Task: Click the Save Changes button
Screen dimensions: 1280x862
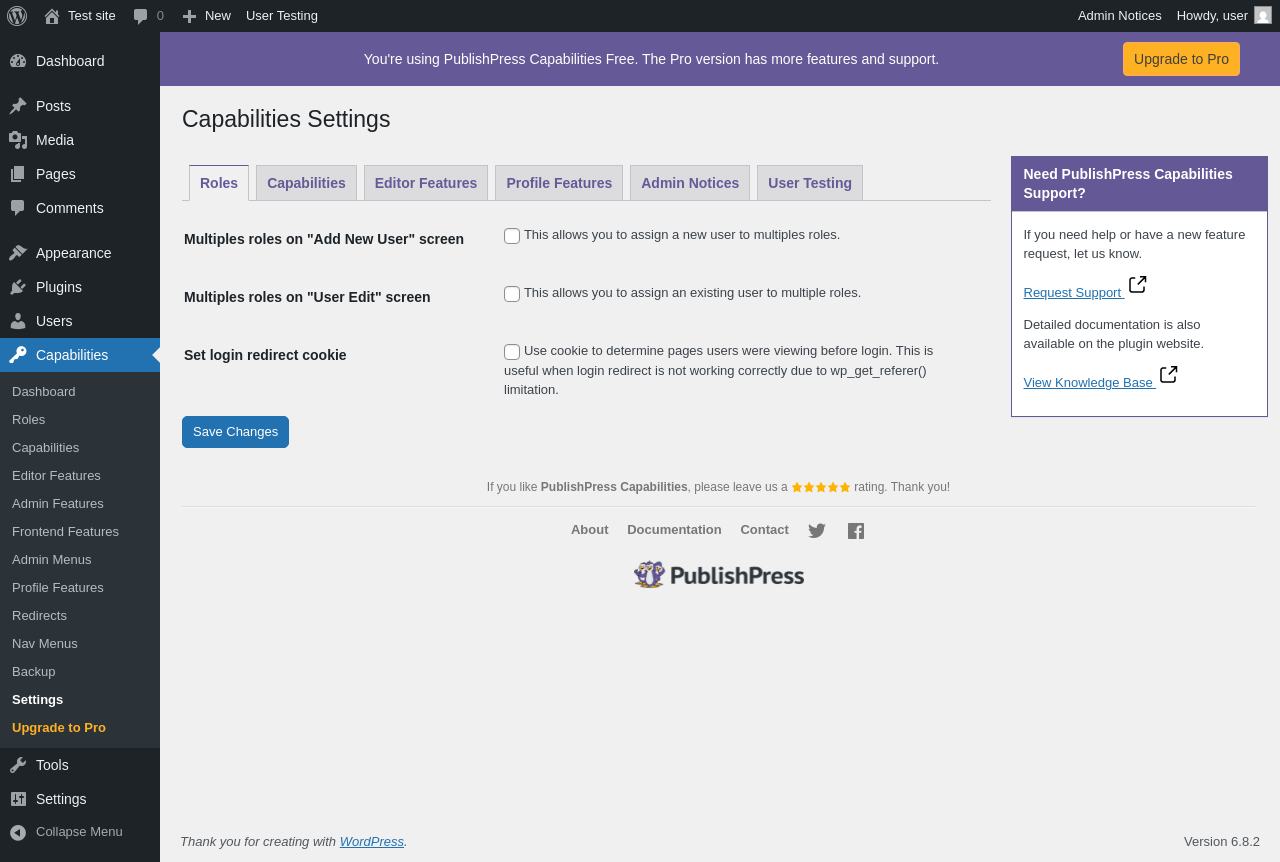Action: coord(235,432)
